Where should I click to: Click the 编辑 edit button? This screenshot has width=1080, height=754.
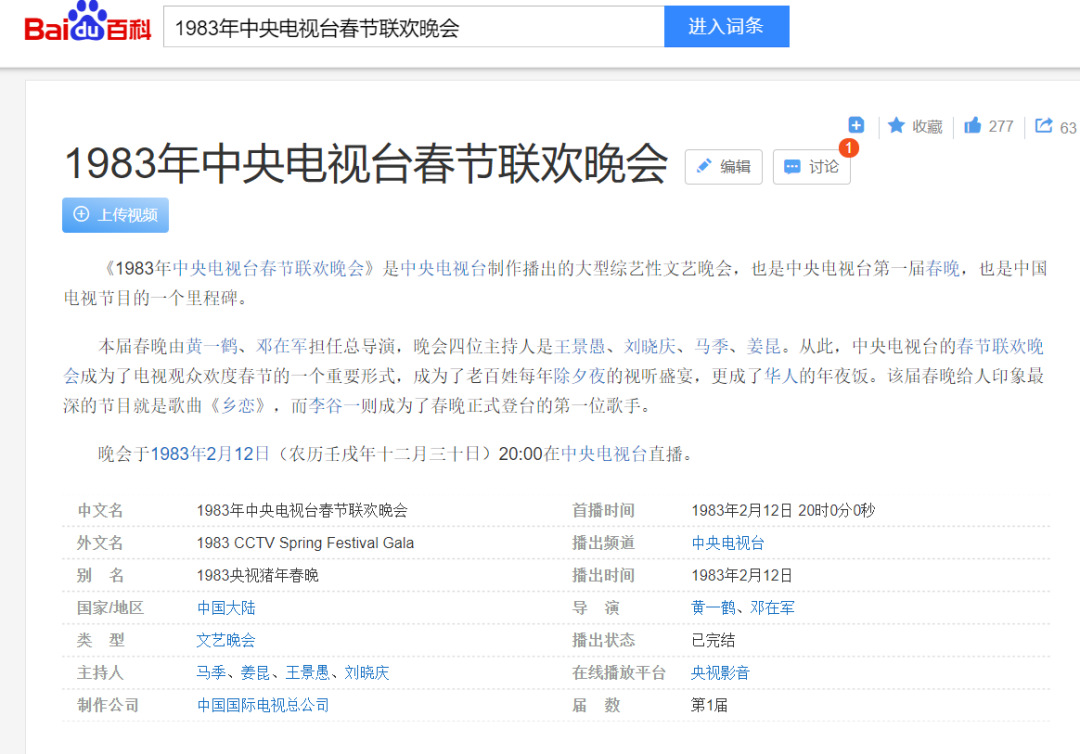(723, 167)
